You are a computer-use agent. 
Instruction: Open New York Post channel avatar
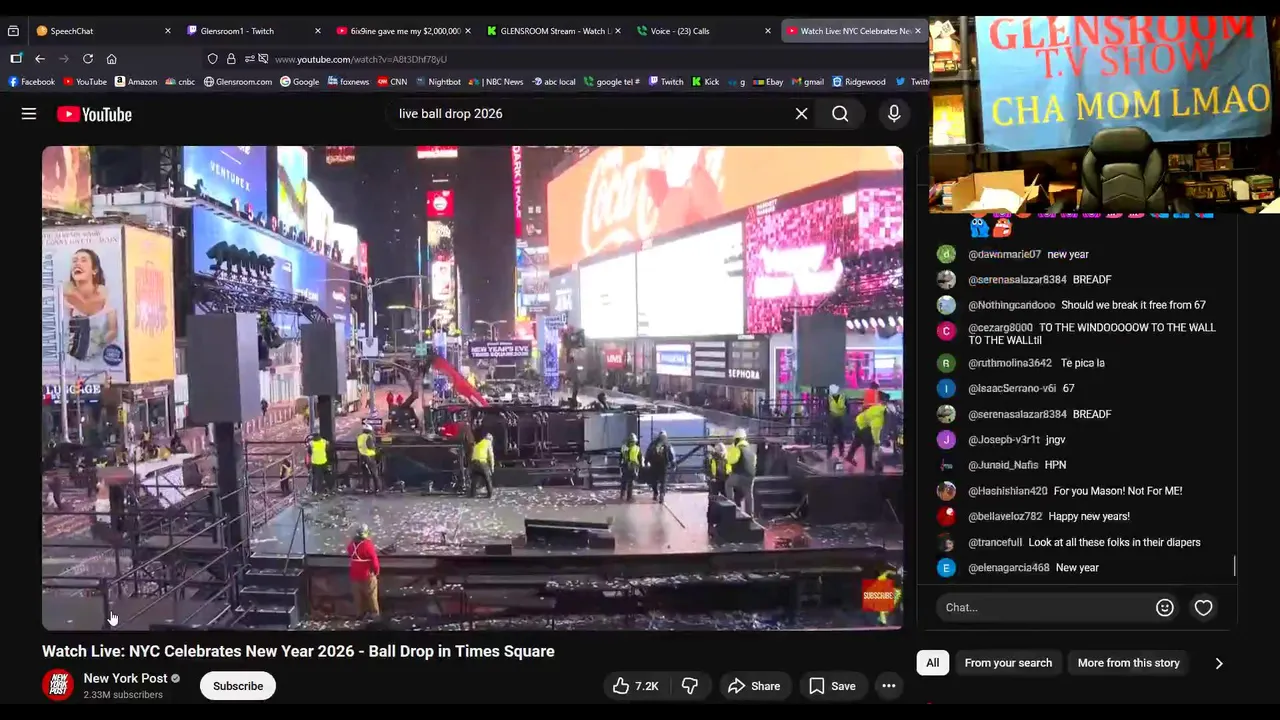click(x=58, y=685)
